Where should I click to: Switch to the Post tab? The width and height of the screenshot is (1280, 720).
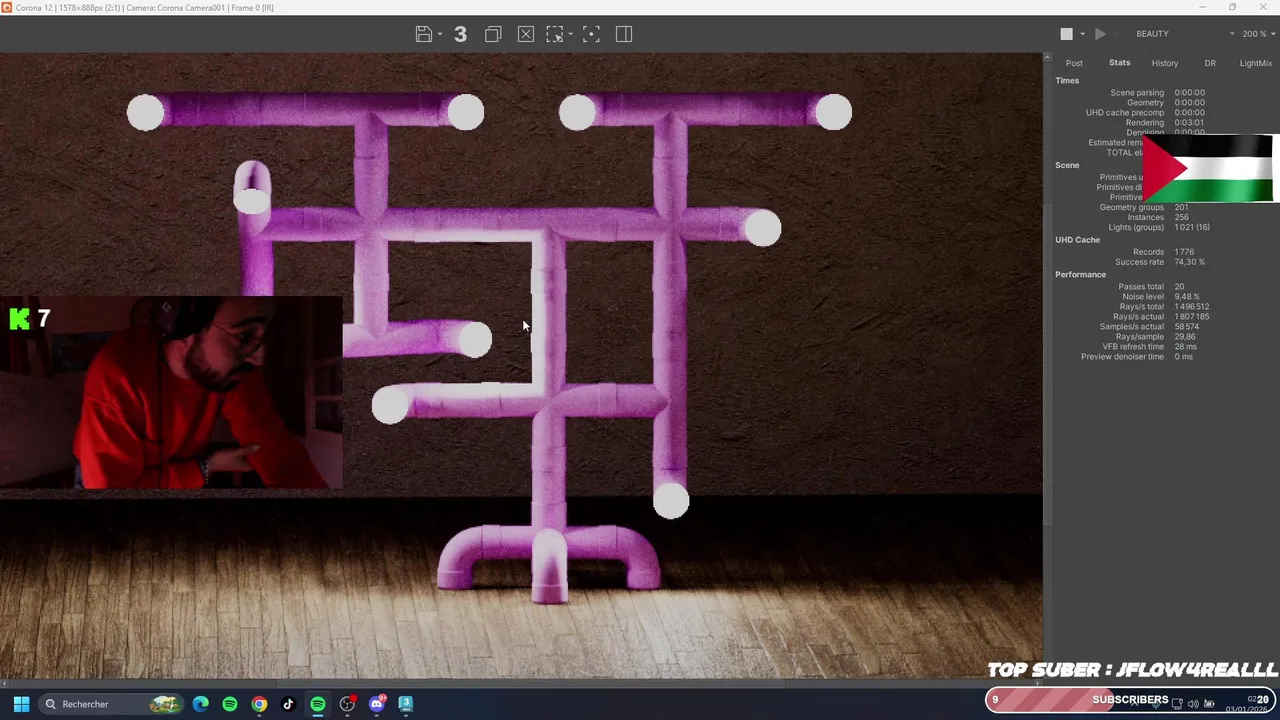coord(1074,63)
